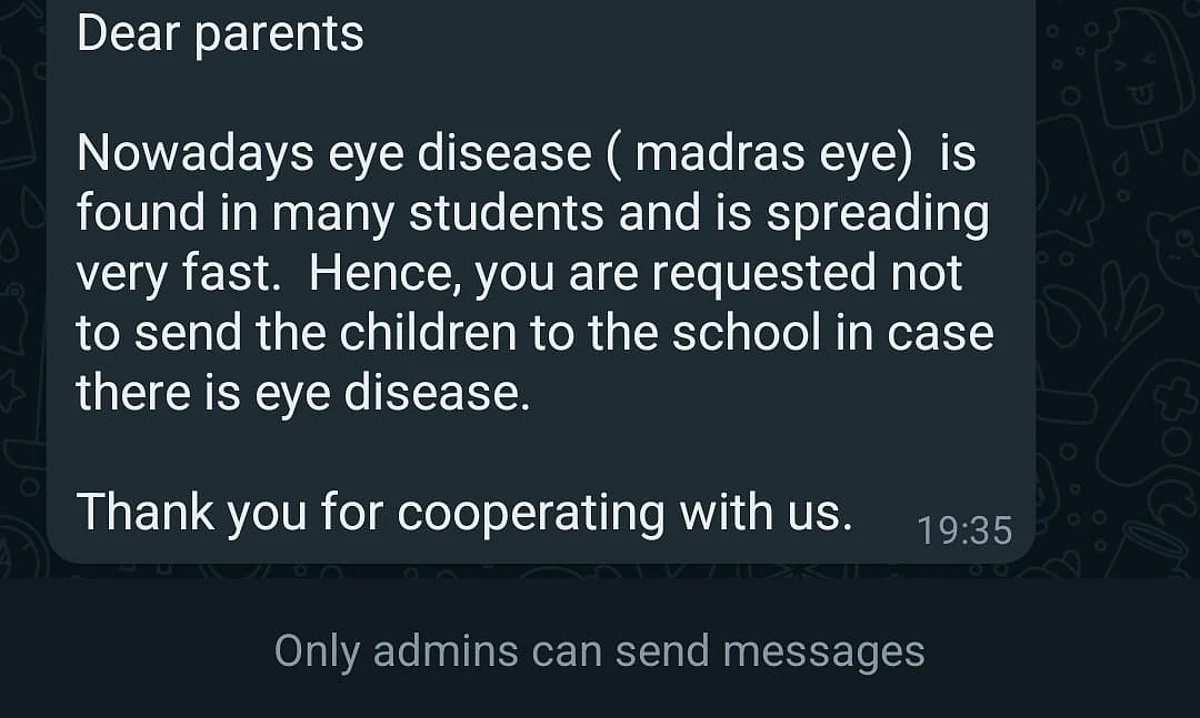Click the blank line above "Thank you"
This screenshot has width=1200, height=718.
tap(540, 453)
